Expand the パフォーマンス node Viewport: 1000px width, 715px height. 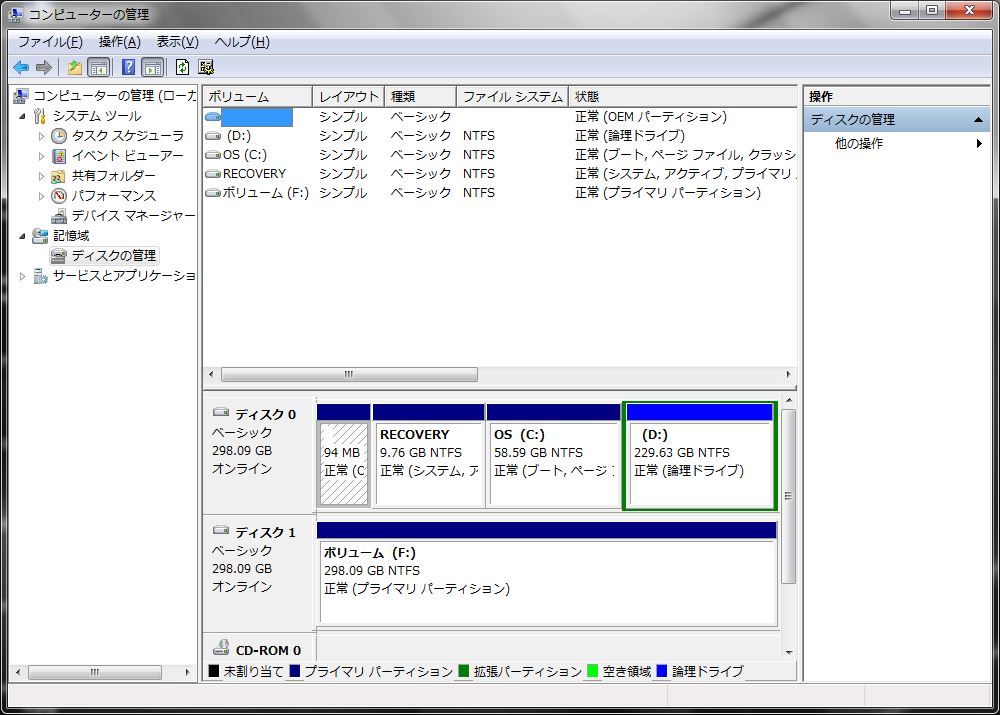41,196
